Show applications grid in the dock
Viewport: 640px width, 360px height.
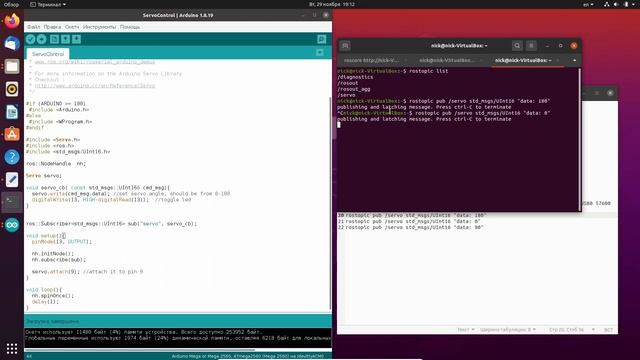pyautogui.click(x=12, y=348)
